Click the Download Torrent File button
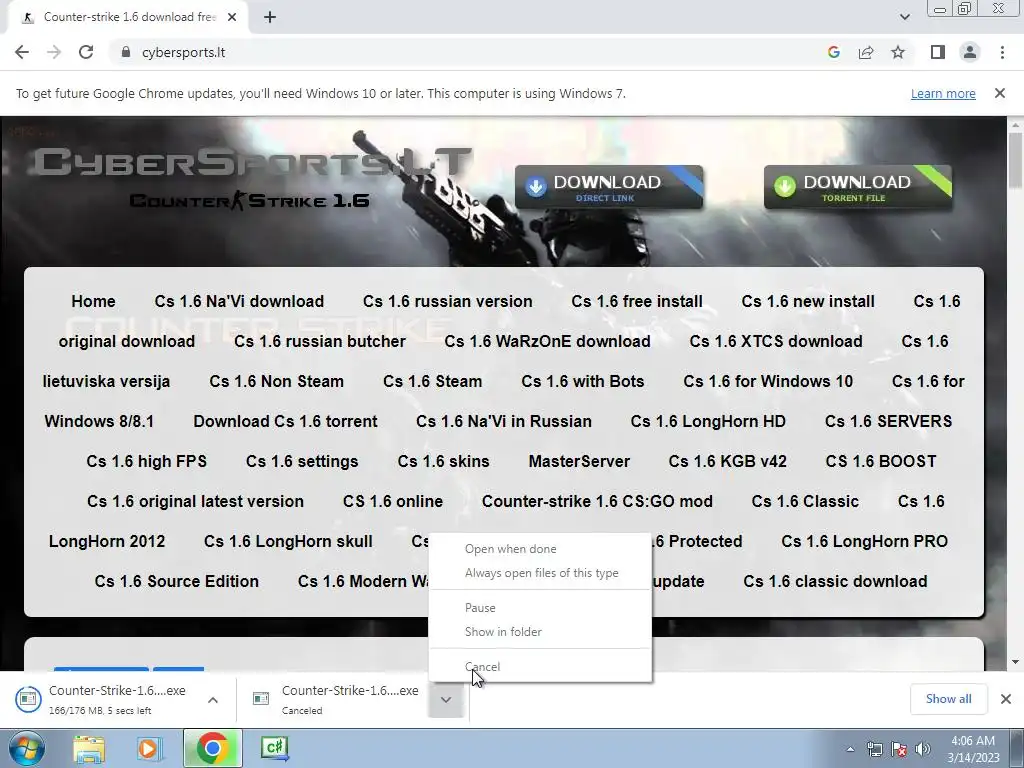 point(858,187)
